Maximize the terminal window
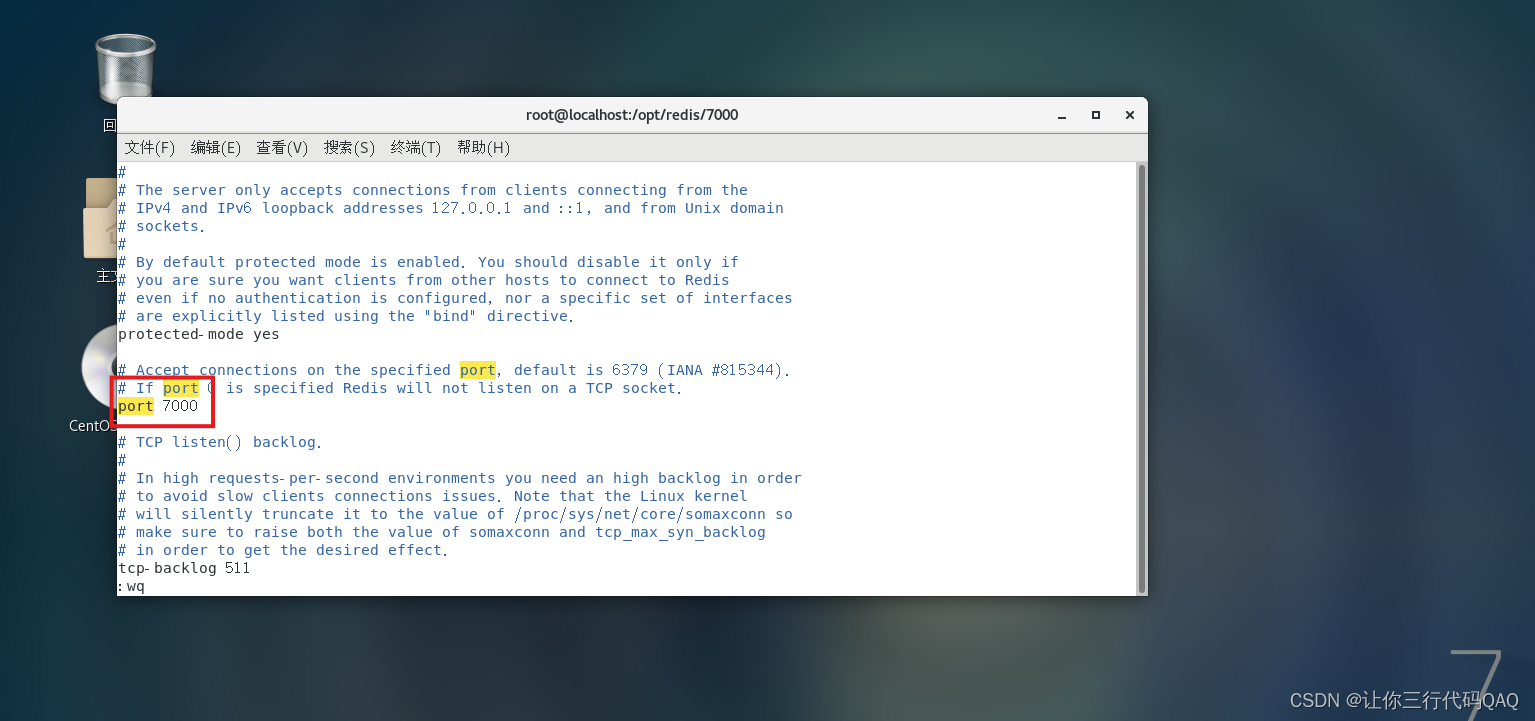The image size is (1535, 721). (x=1096, y=115)
